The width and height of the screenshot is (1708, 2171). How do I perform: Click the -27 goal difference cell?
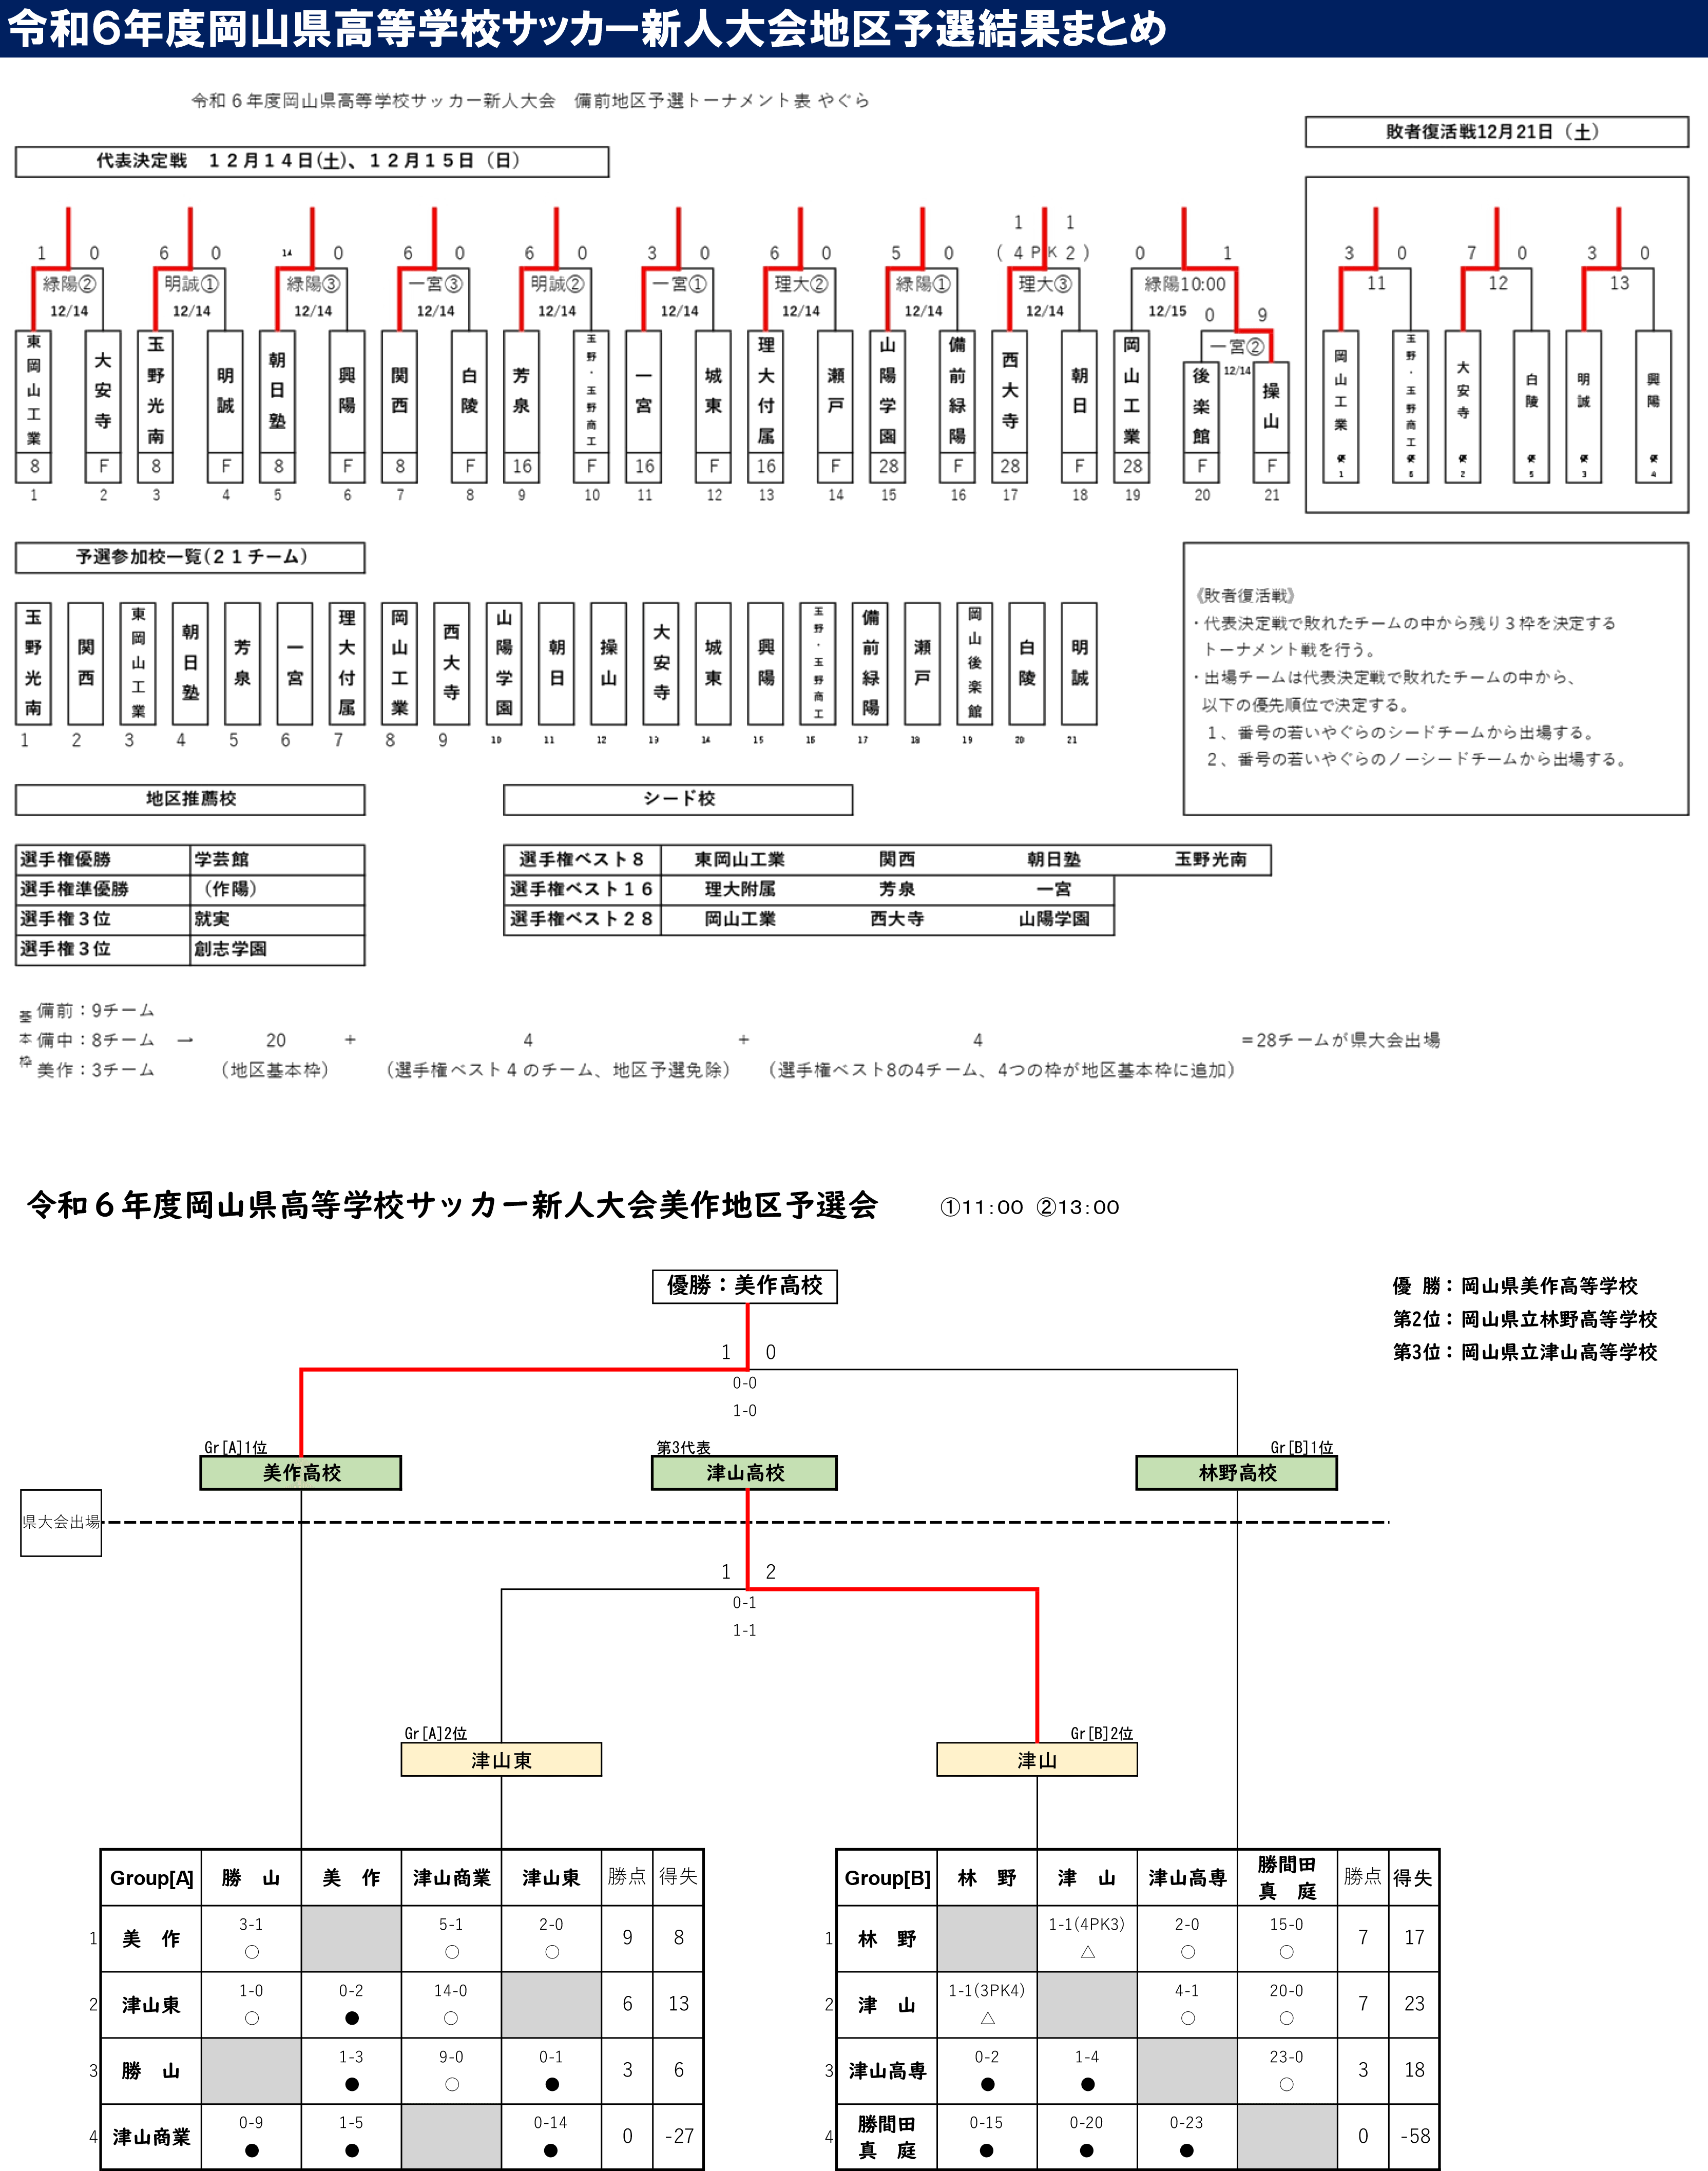click(x=679, y=2136)
